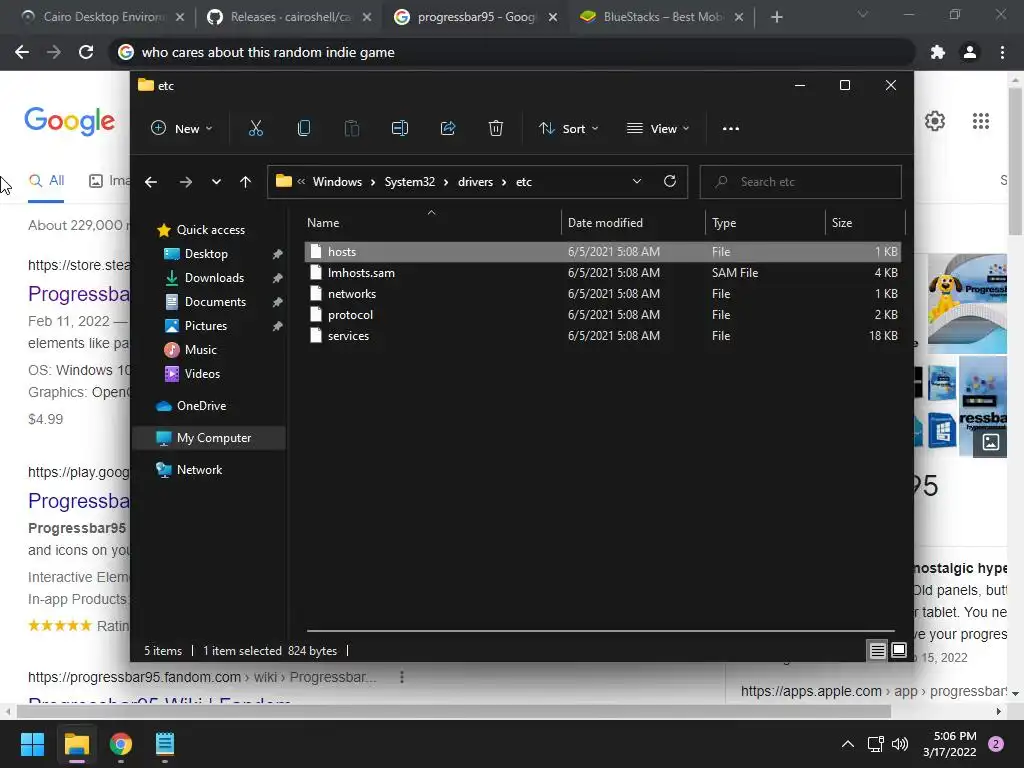Screen dimensions: 1024x768
Task: Show hidden system tray icons
Action: (848, 744)
